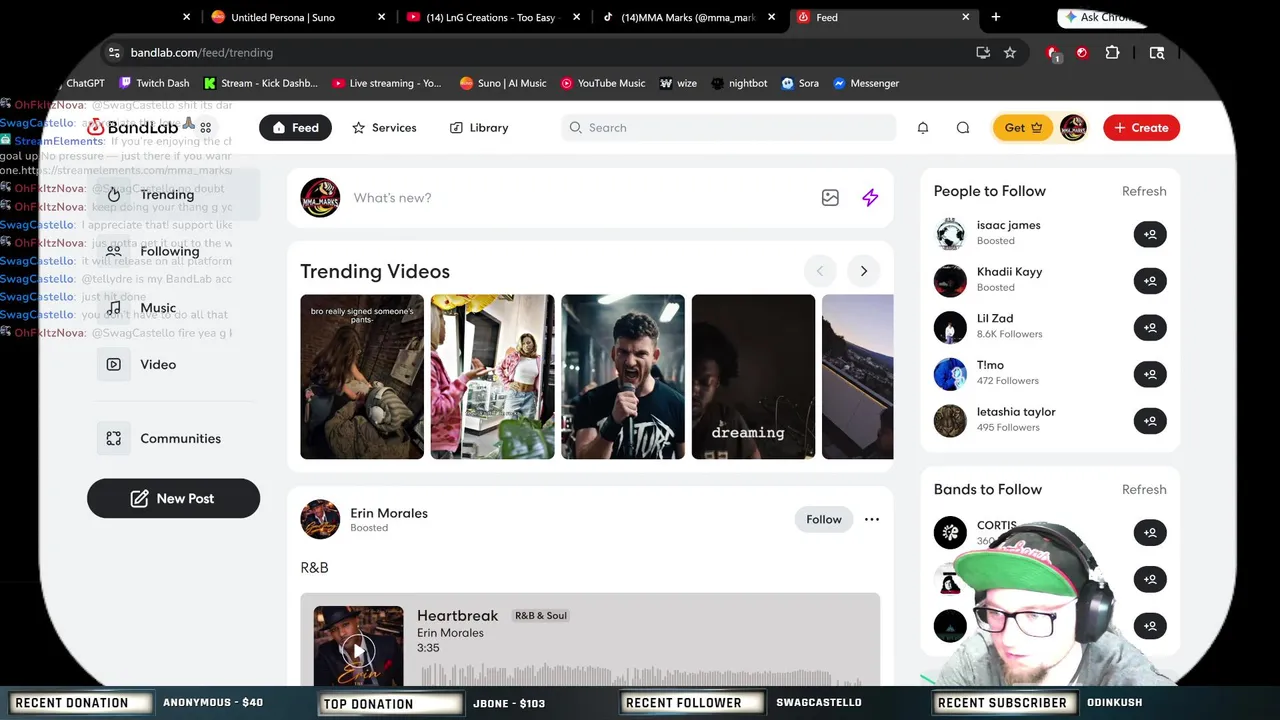Click the BandLab search field
This screenshot has height=720, width=1280.
[x=729, y=128]
